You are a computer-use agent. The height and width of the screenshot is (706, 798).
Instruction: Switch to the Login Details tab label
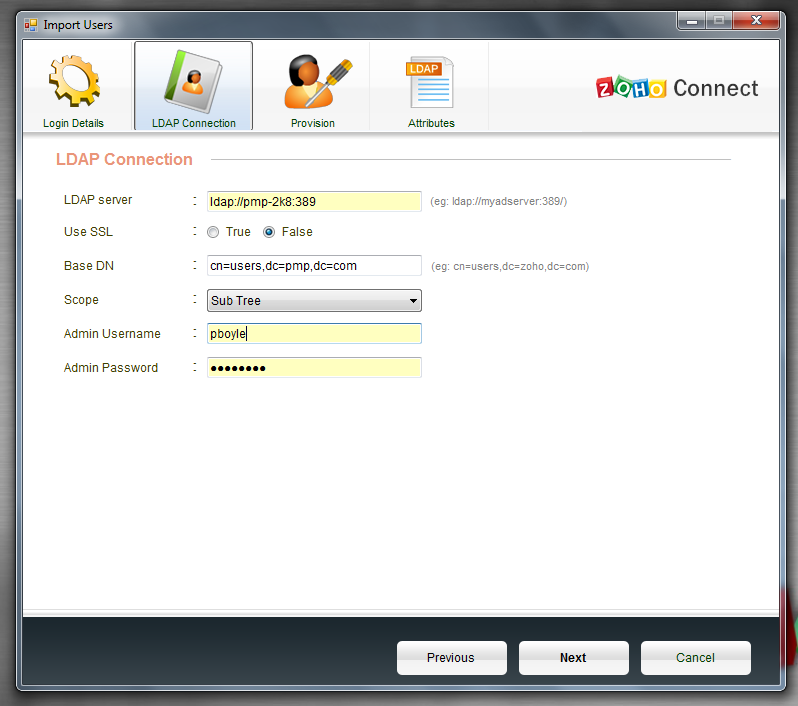(73, 123)
